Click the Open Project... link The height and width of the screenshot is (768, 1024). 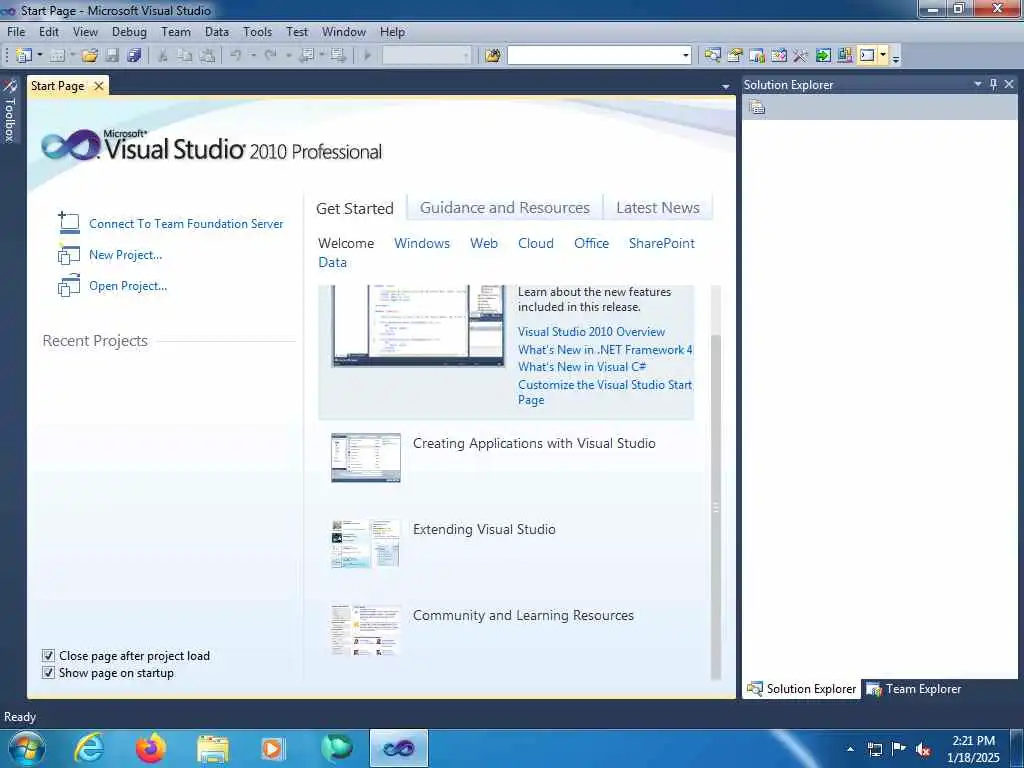128,285
